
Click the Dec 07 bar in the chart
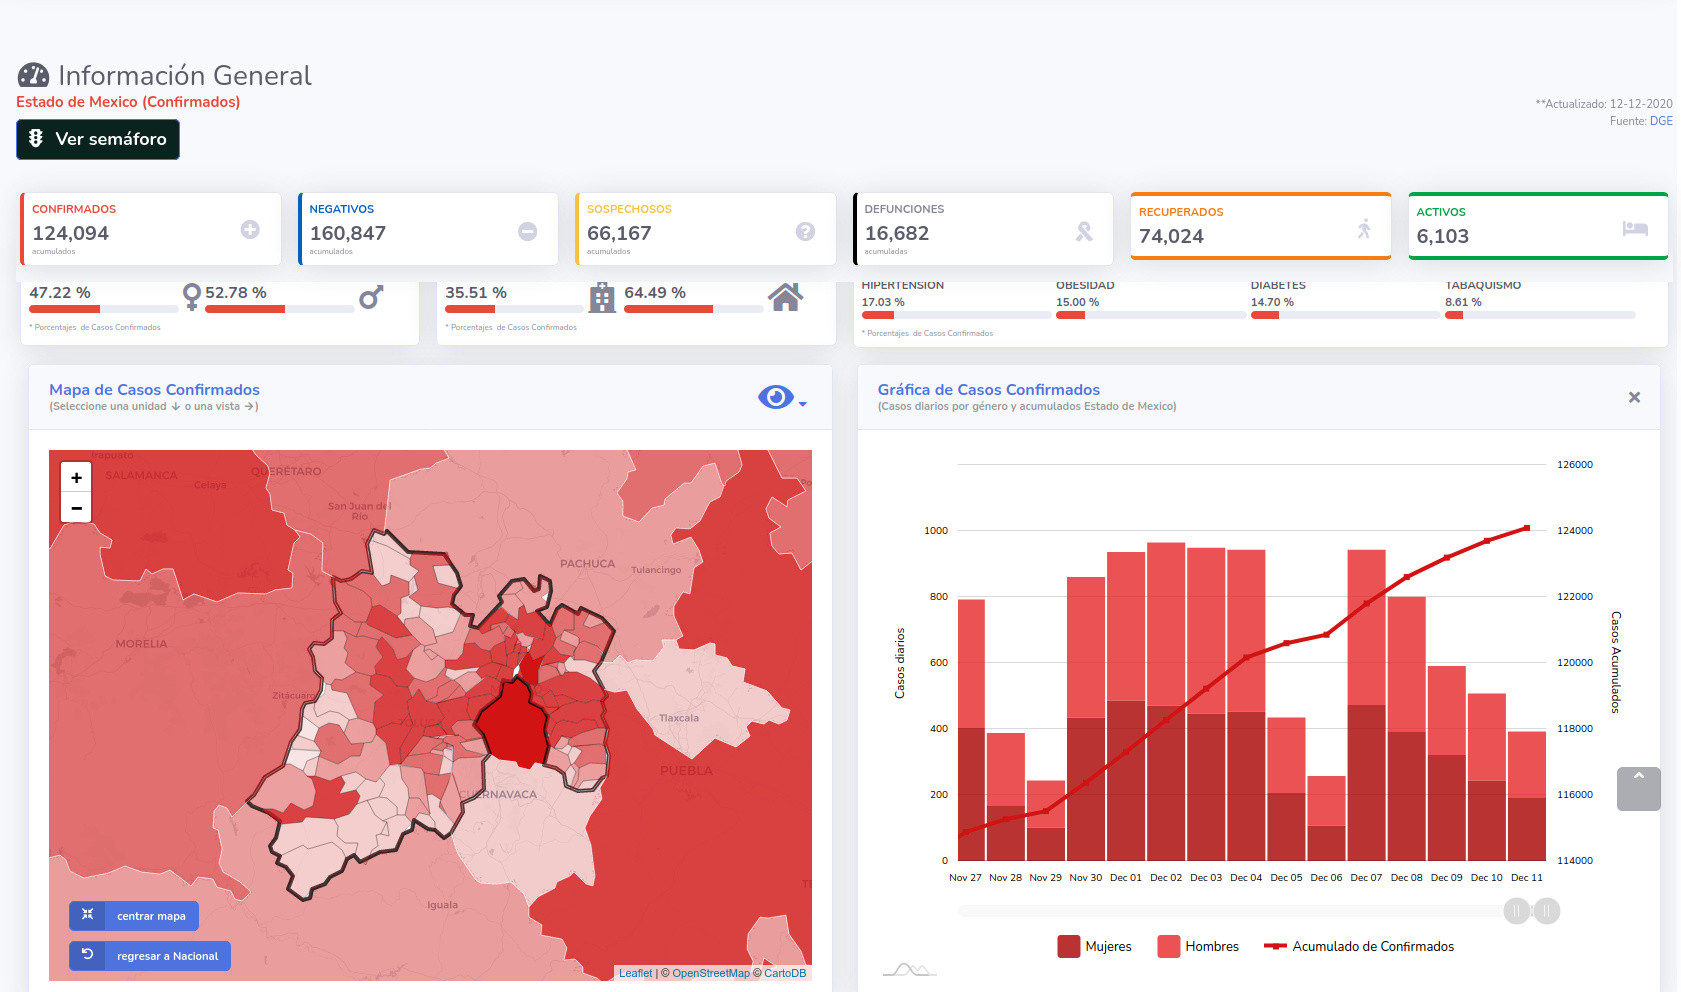[1366, 705]
